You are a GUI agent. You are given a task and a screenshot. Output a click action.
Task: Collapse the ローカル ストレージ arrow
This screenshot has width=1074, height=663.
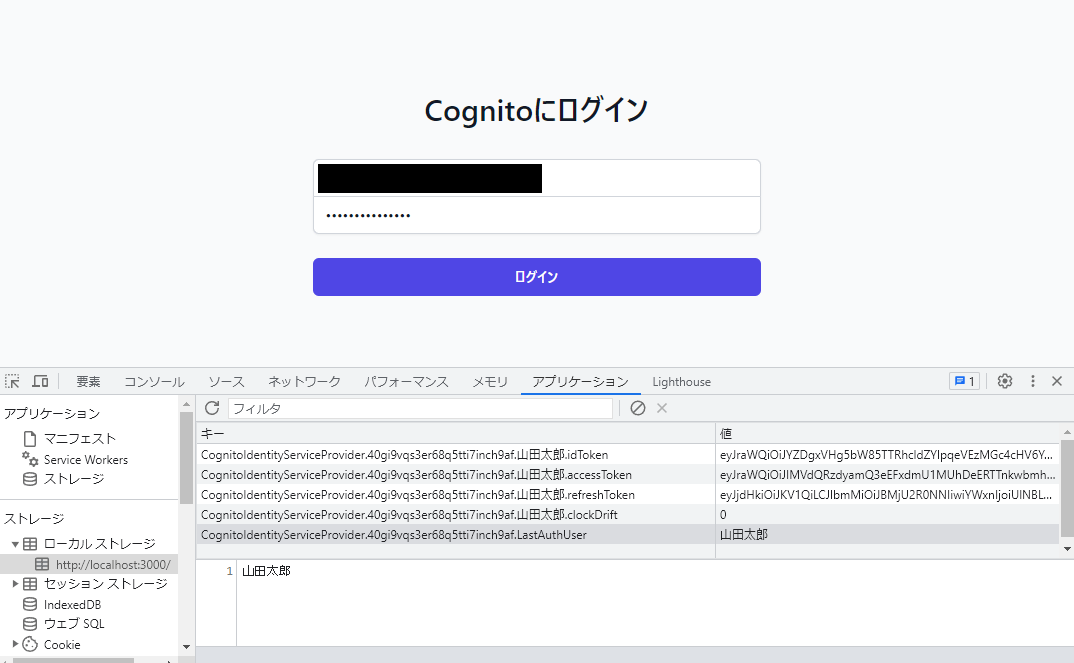[15, 544]
